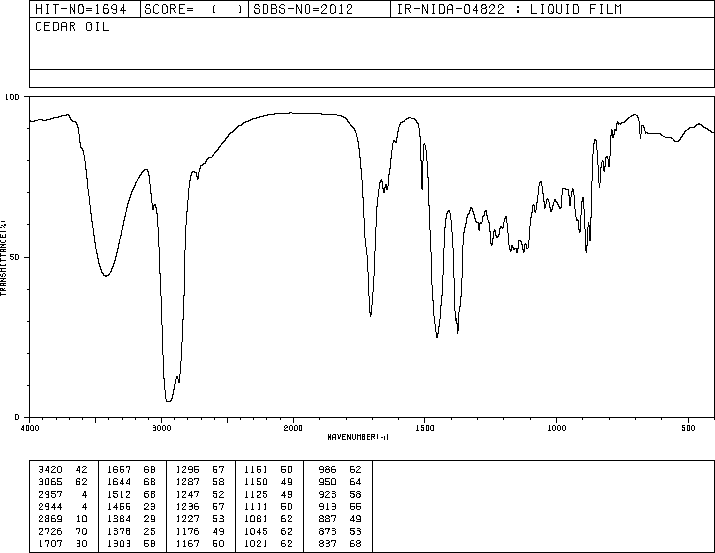The height and width of the screenshot is (553, 715).
Task: Select peak table entry 3065
Action: pos(63,482)
